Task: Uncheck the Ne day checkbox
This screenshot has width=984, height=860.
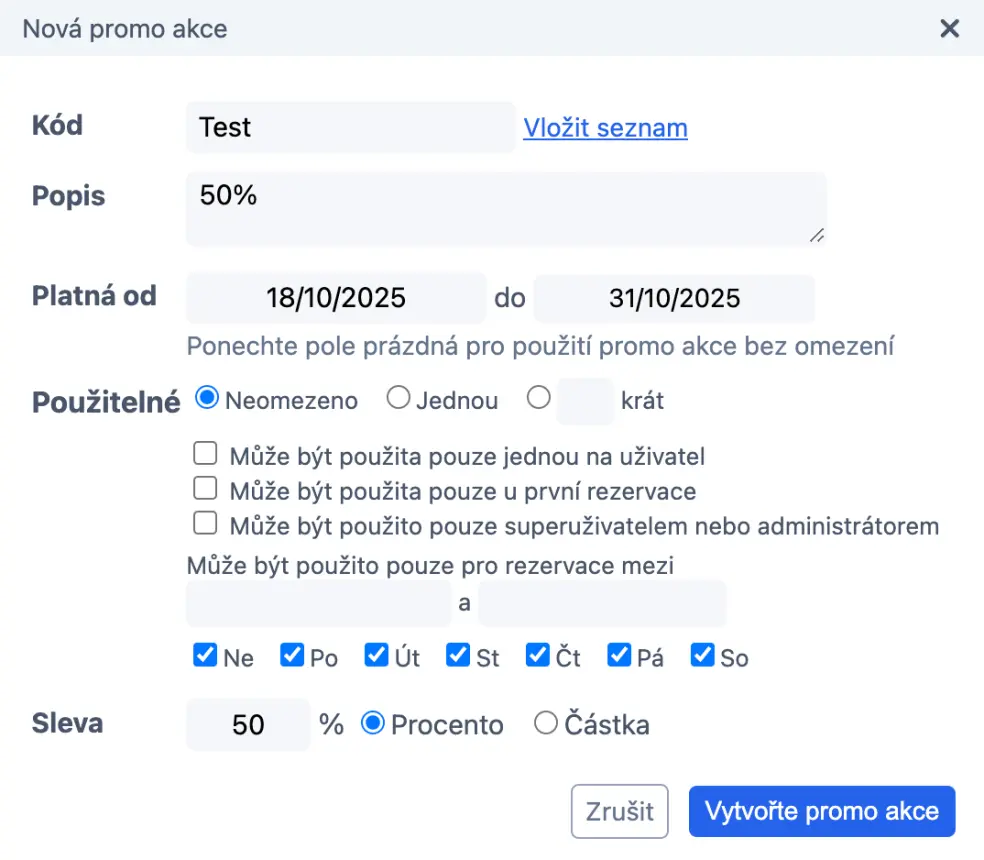Action: click(205, 656)
